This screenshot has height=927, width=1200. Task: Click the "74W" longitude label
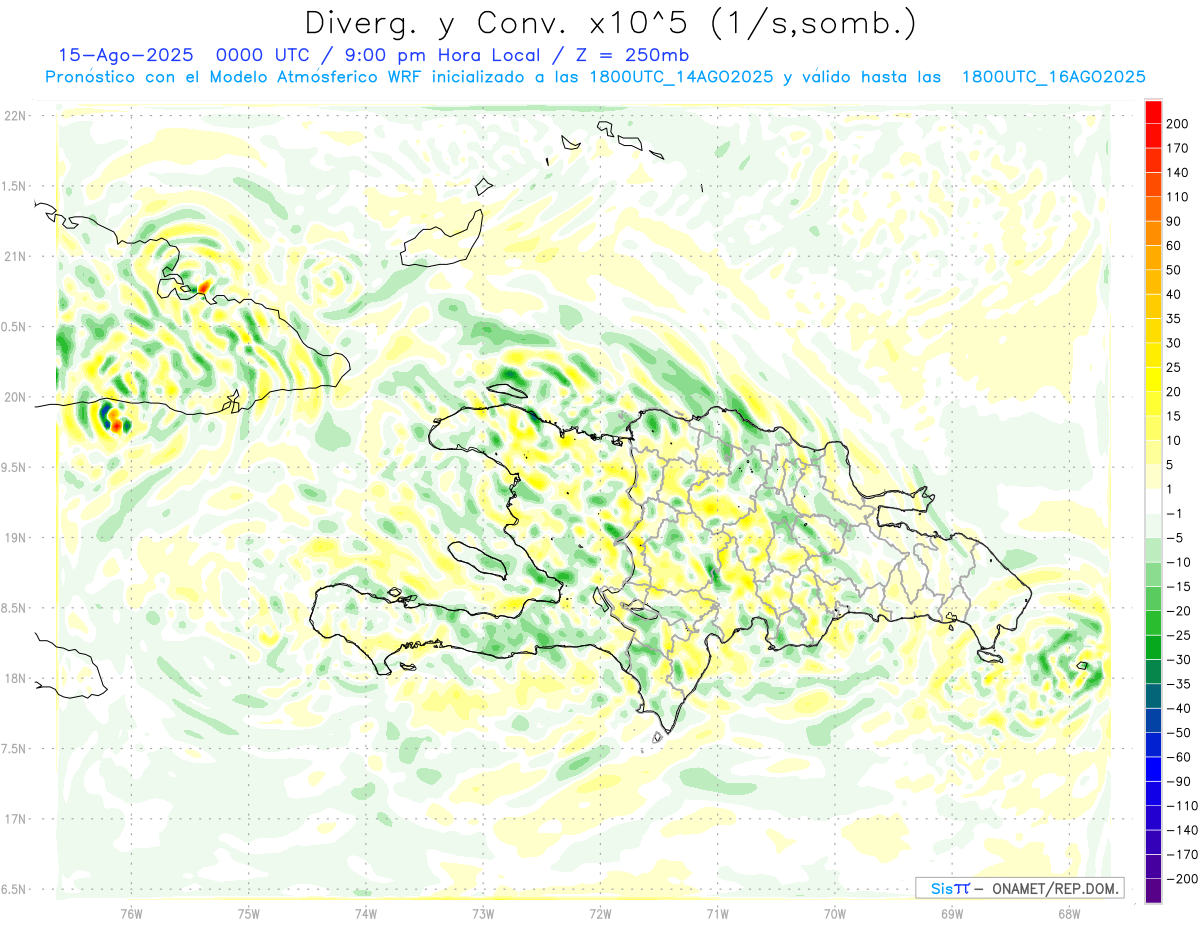click(365, 913)
